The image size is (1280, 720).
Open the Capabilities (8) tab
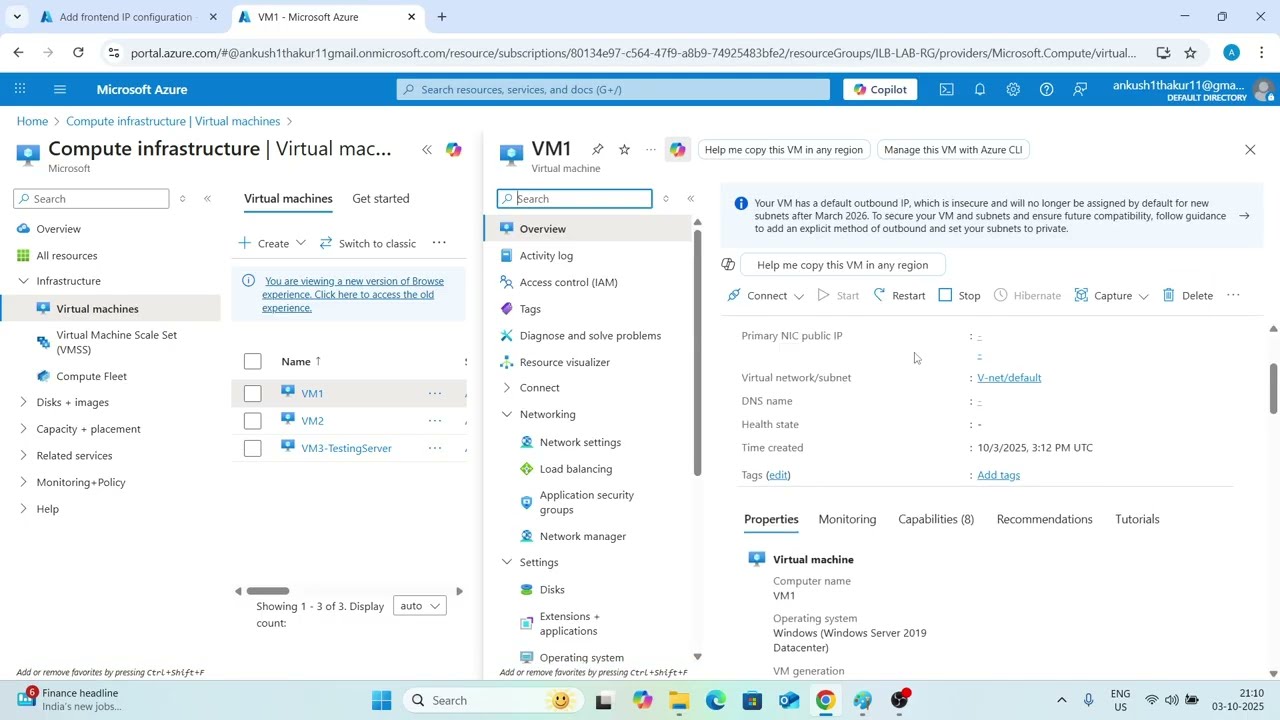tap(936, 519)
